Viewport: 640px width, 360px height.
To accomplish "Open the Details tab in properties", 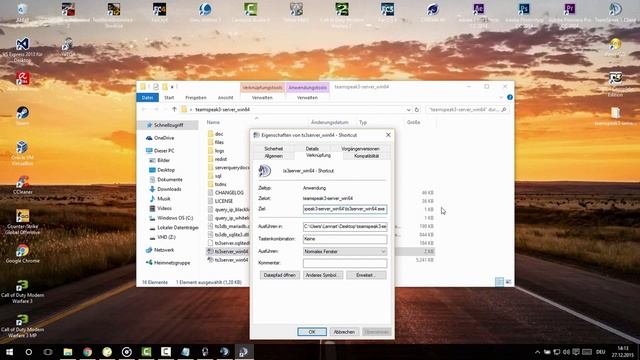I will 312,149.
